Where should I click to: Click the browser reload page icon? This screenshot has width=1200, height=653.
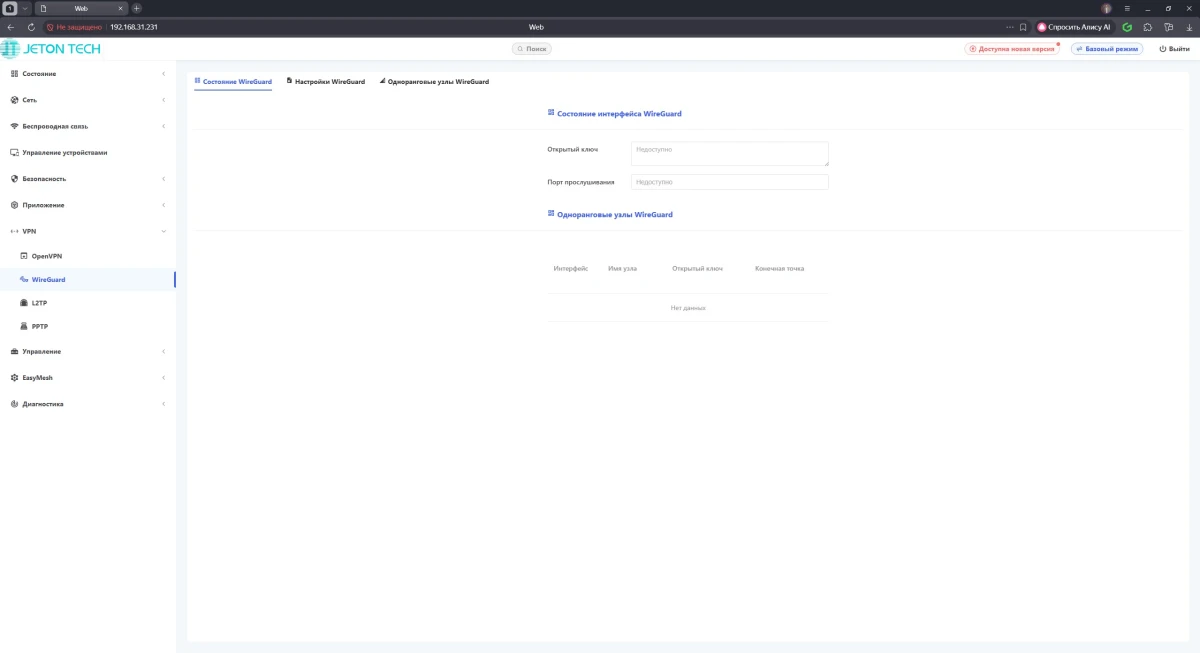31,27
